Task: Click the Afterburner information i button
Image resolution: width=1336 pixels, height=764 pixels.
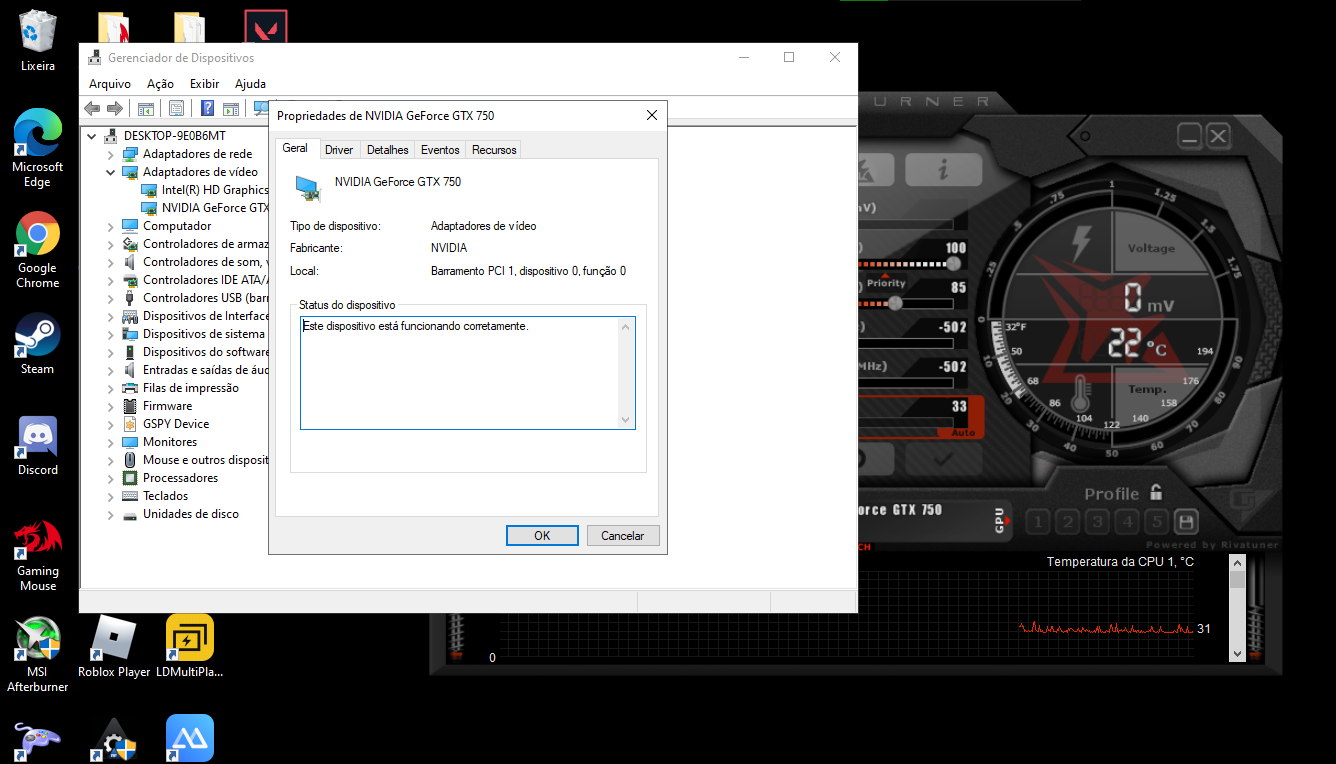Action: pos(943,170)
